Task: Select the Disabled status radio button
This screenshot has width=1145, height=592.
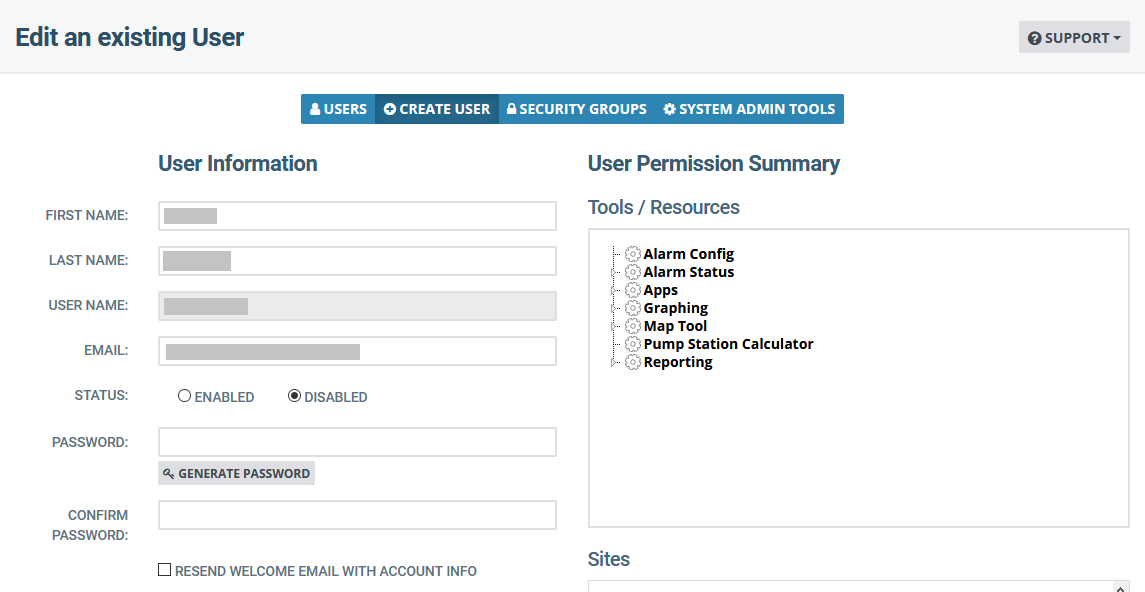Action: point(294,396)
